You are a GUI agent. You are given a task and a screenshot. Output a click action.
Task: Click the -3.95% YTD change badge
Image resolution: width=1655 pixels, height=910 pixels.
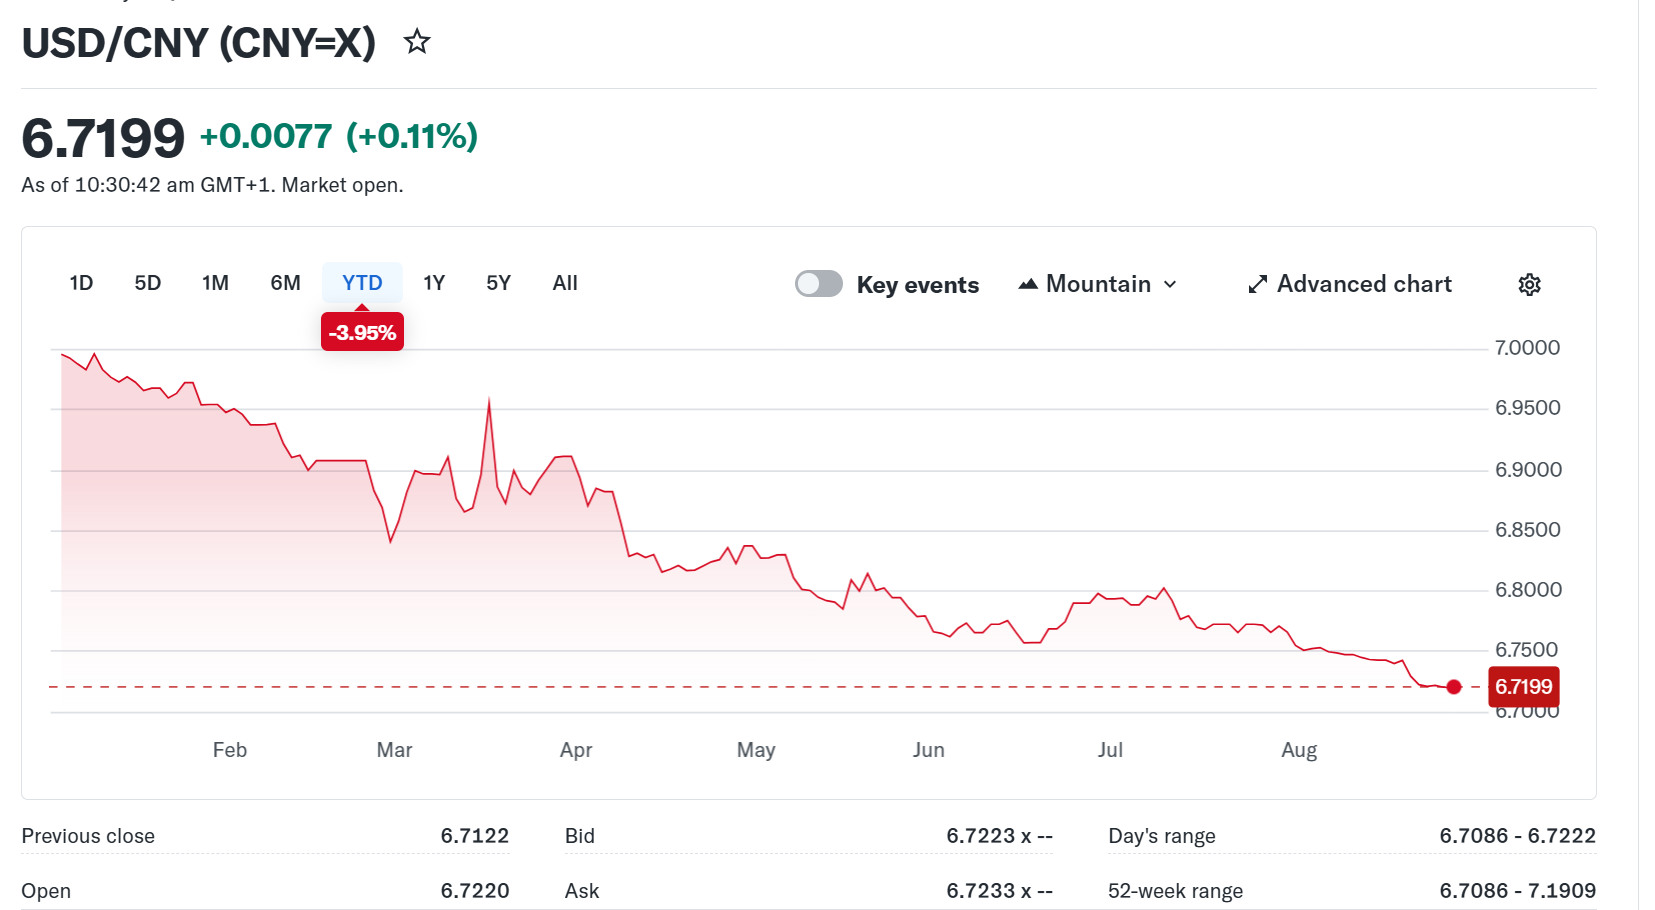[362, 332]
